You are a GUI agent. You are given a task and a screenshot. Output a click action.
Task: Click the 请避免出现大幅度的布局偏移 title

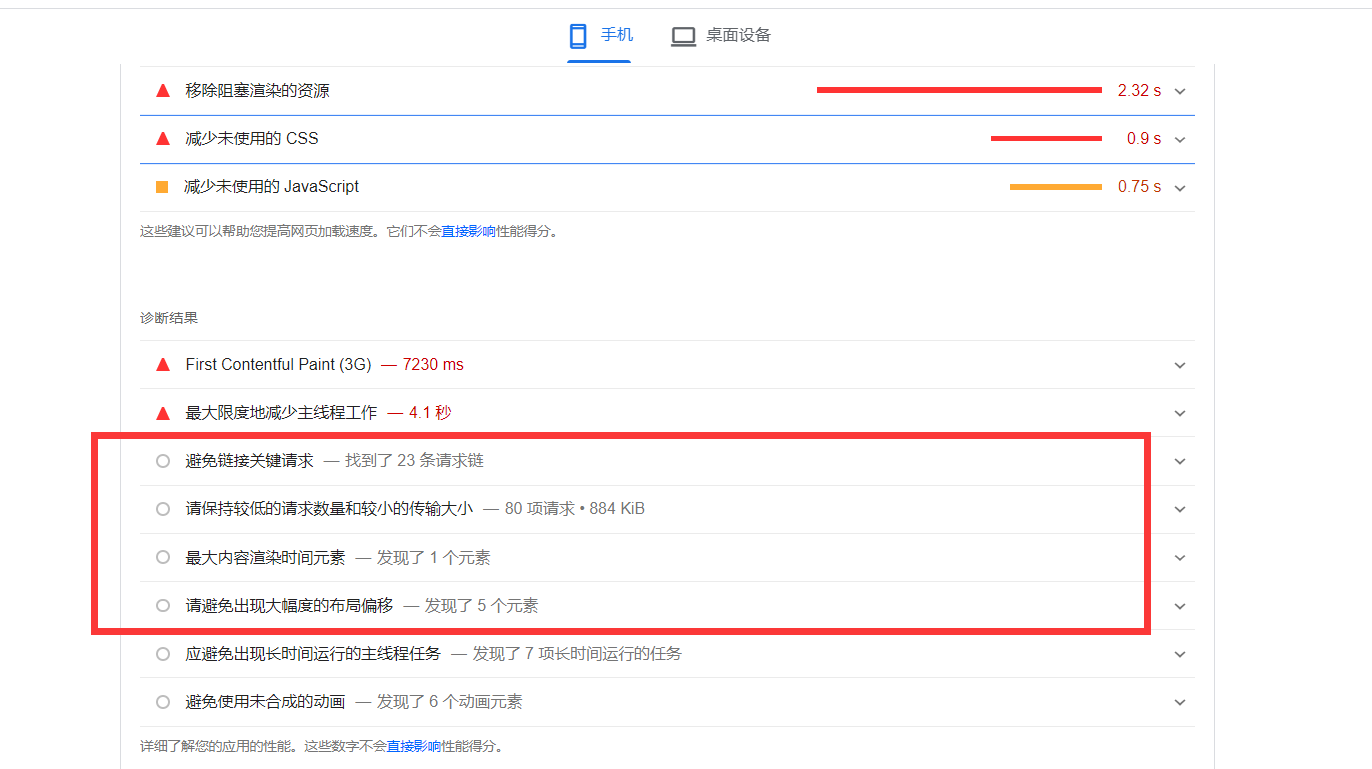click(289, 606)
